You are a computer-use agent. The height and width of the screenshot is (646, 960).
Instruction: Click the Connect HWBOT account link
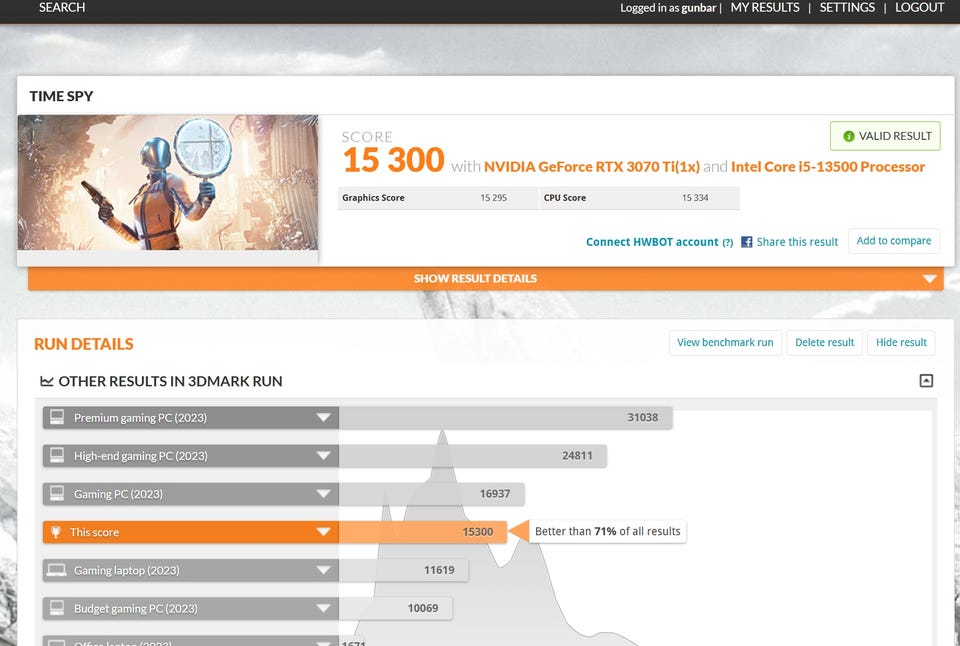(x=652, y=242)
